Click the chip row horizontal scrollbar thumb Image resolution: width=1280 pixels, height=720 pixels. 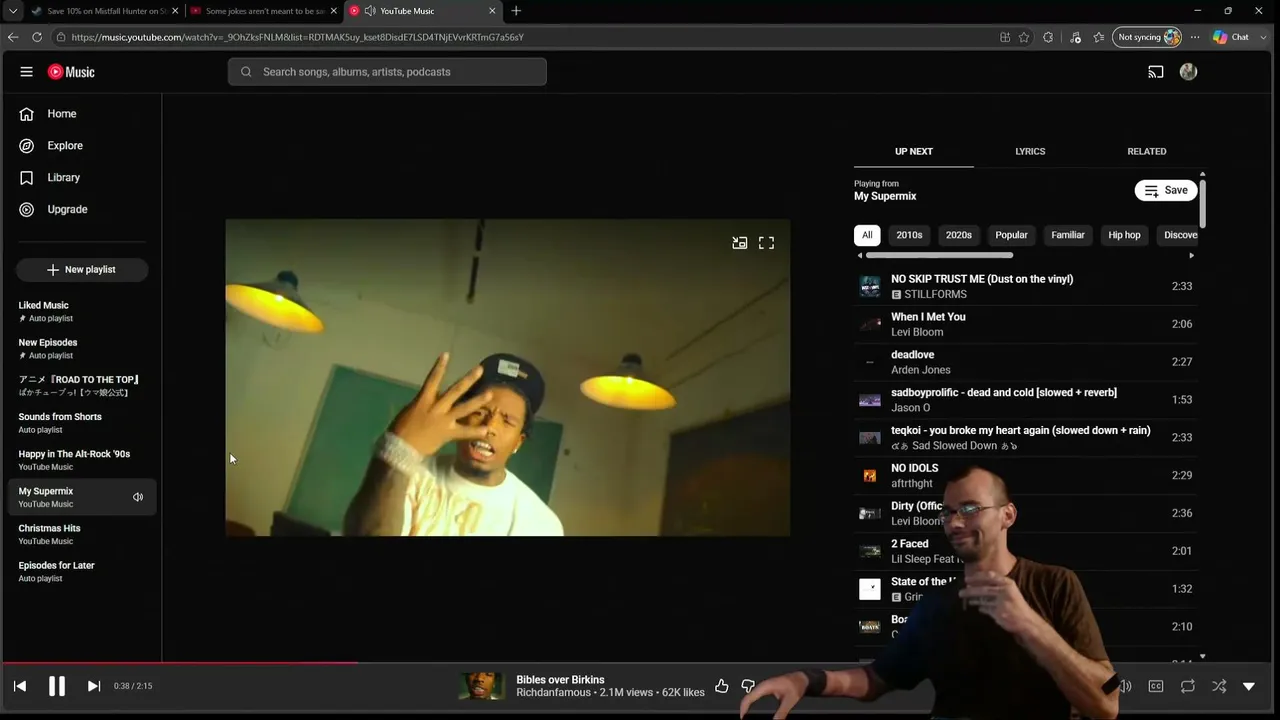pyautogui.click(x=939, y=256)
